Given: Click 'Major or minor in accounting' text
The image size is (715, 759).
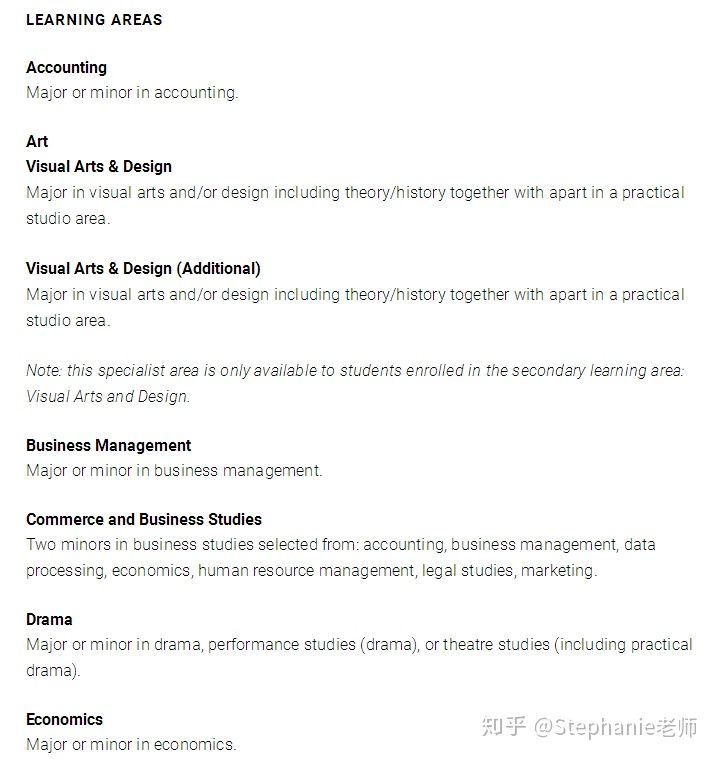Looking at the screenshot, I should pos(132,92).
